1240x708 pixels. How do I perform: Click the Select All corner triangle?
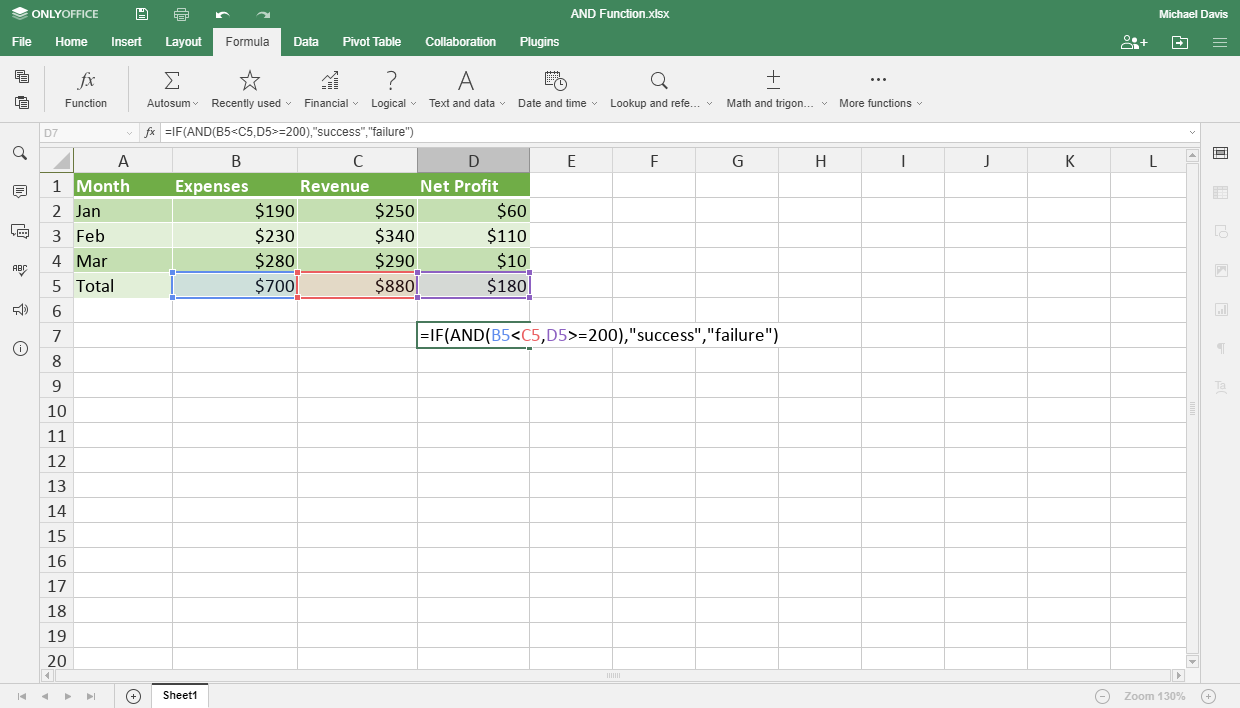pos(57,160)
